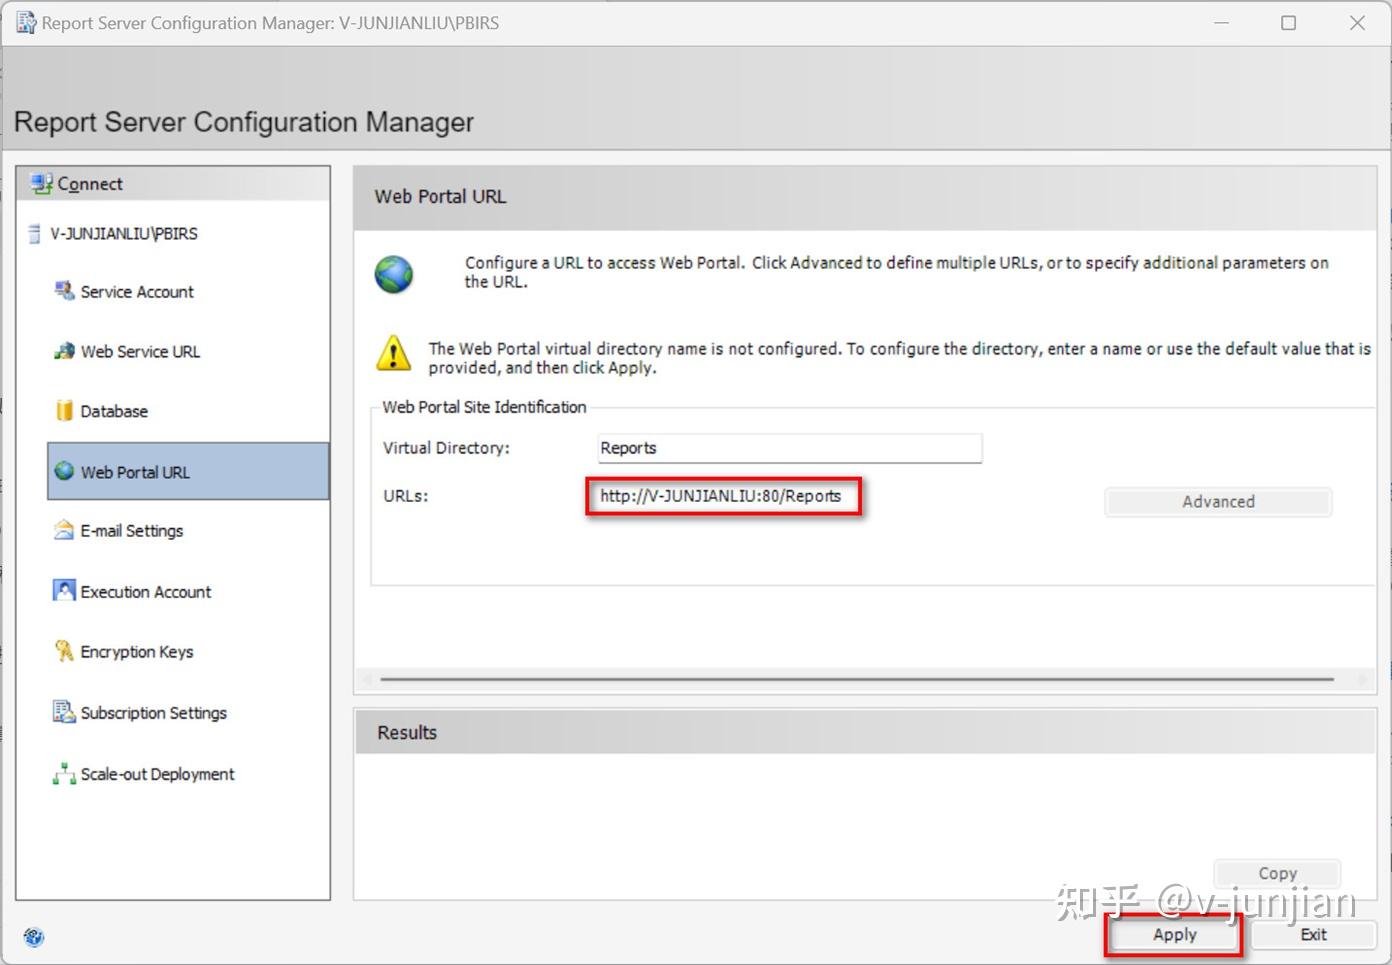Viewport: 1392px width, 965px height.
Task: Click the globe icon in bottom-left corner
Action: click(33, 937)
